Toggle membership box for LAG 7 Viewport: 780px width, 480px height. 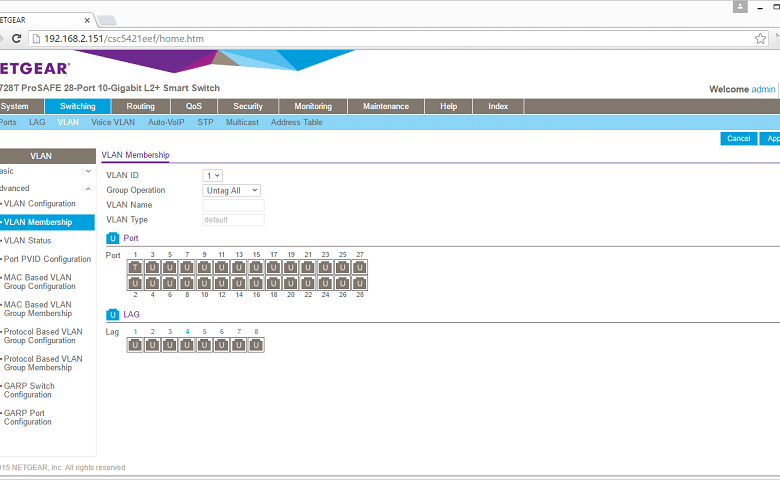(239, 345)
